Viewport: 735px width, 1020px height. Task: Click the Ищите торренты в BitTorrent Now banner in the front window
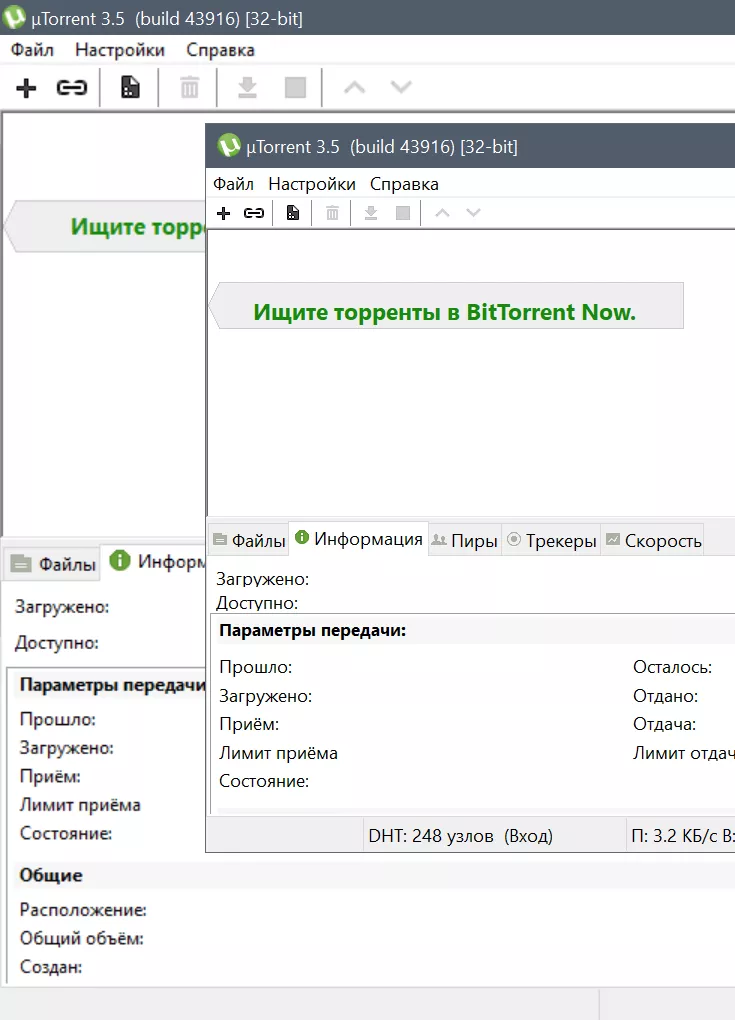(448, 306)
